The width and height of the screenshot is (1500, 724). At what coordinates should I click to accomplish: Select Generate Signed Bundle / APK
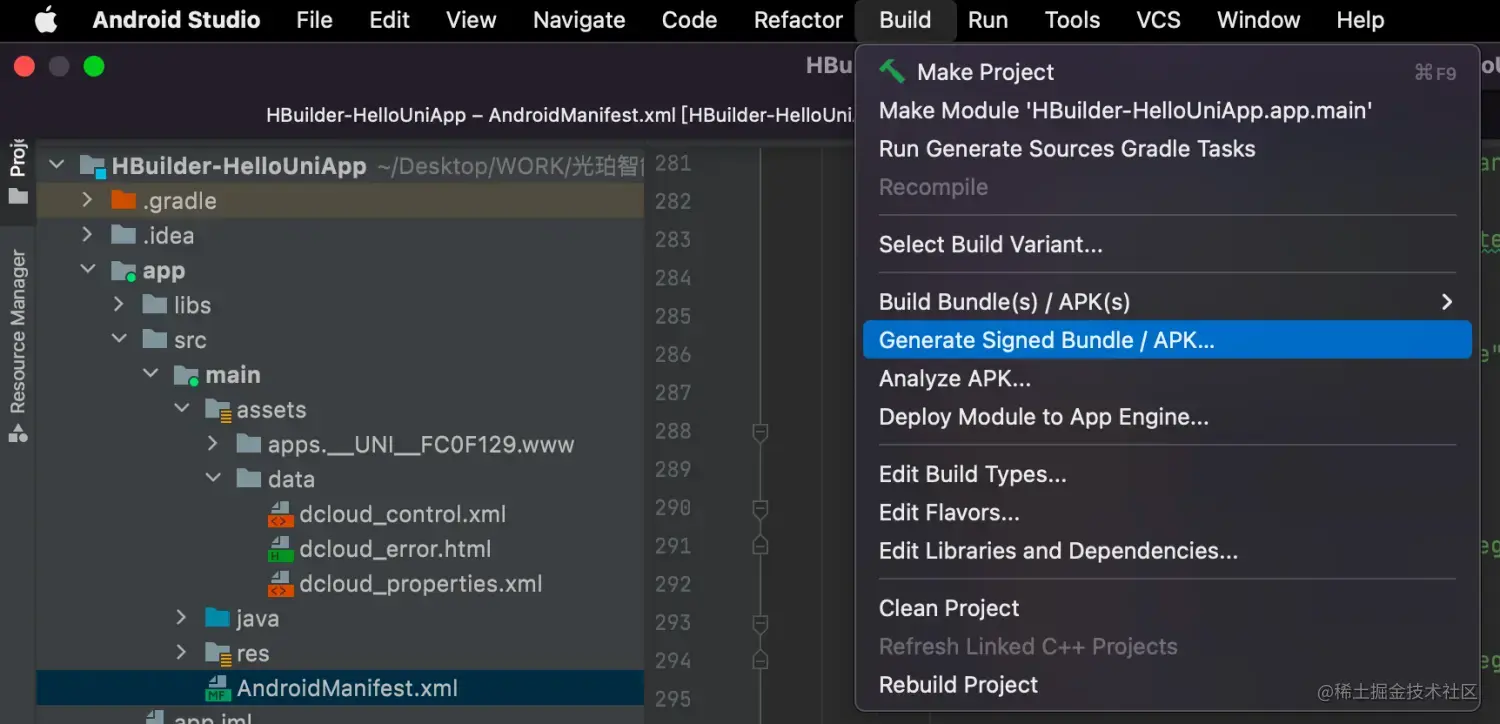(x=1046, y=340)
